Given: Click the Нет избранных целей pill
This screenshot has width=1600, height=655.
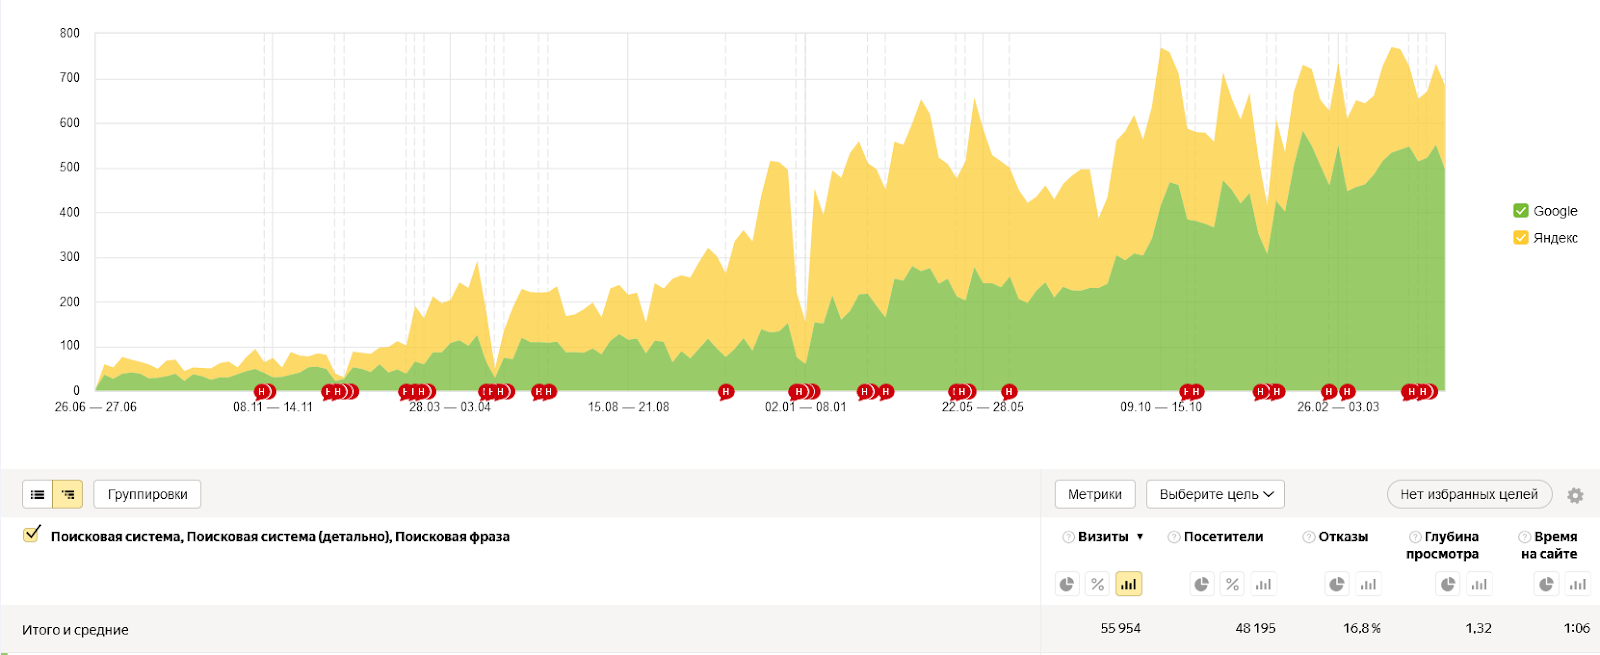Looking at the screenshot, I should pyautogui.click(x=1468, y=494).
